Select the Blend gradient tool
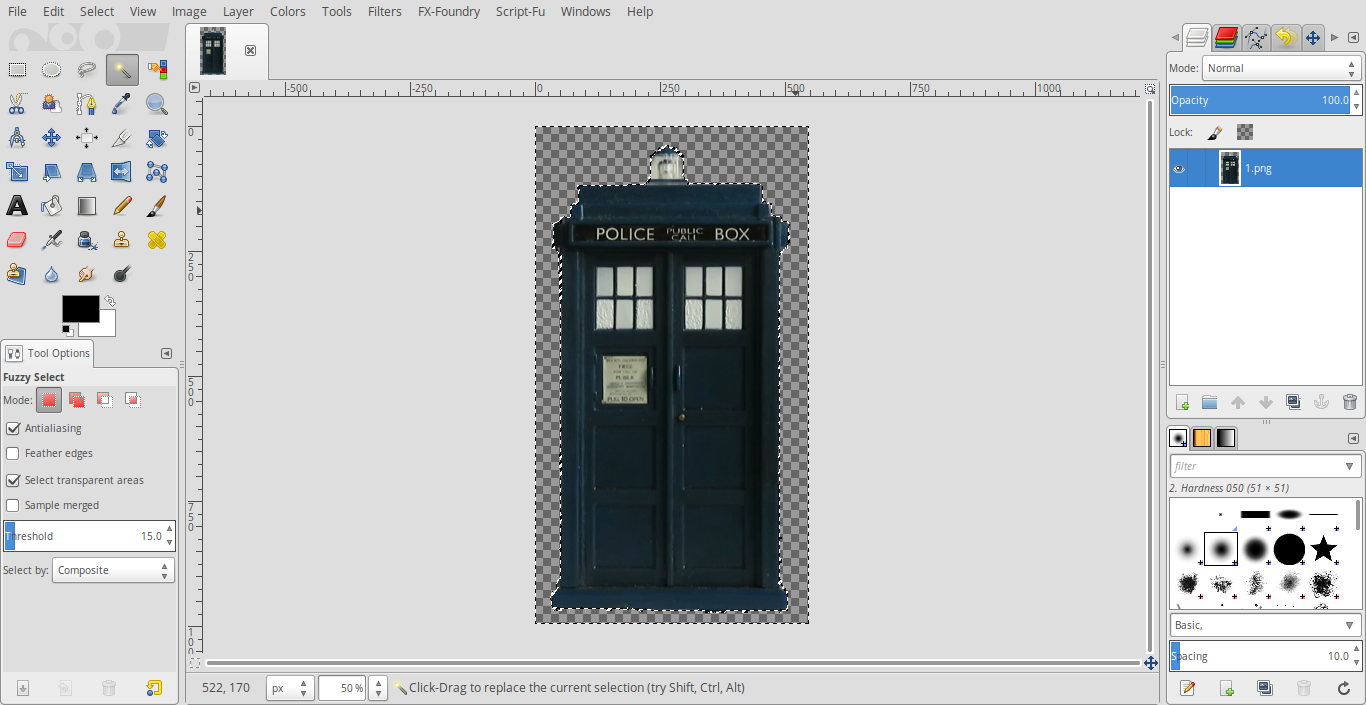Screen dimensions: 1366x705 (x=87, y=206)
